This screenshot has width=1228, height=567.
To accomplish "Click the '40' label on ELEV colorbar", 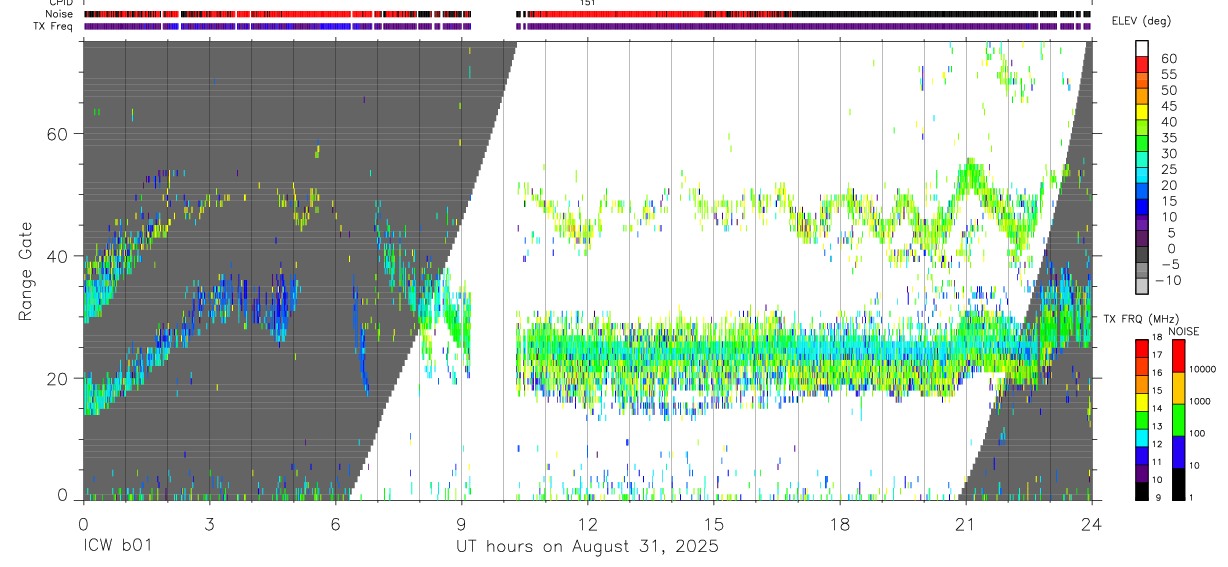I will (1168, 122).
